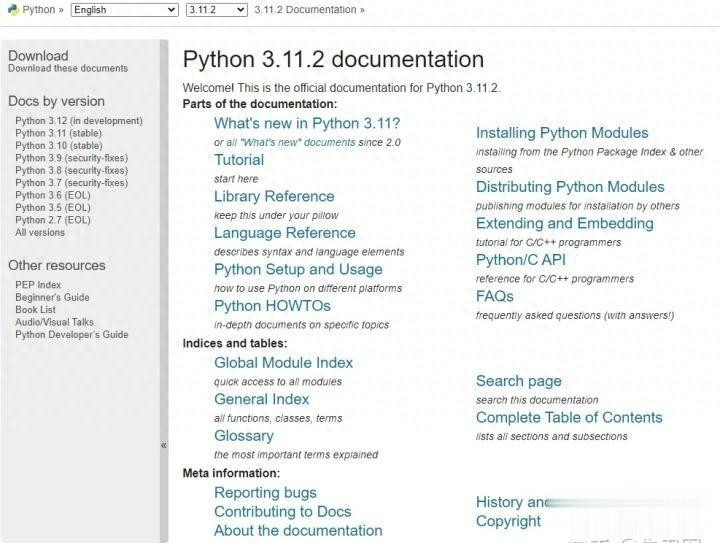Open Global Module Index
The width and height of the screenshot is (720, 543).
tap(283, 363)
